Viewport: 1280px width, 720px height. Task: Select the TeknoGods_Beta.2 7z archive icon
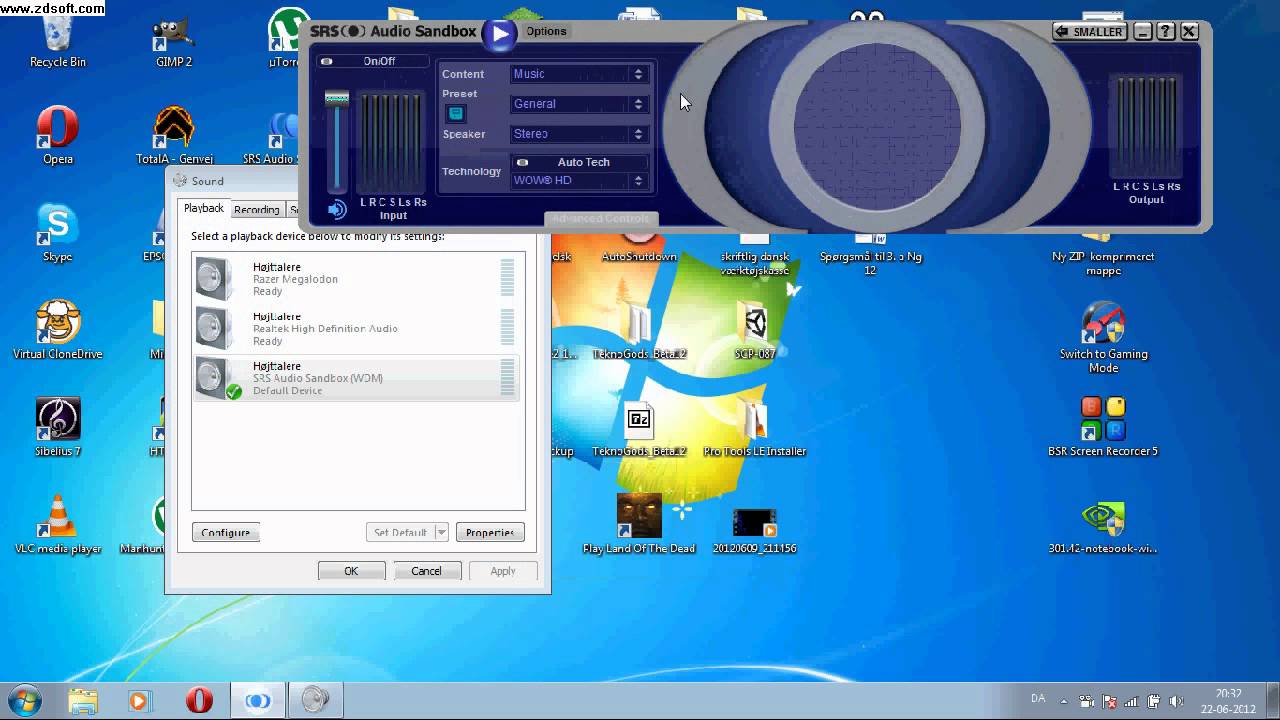(x=639, y=430)
